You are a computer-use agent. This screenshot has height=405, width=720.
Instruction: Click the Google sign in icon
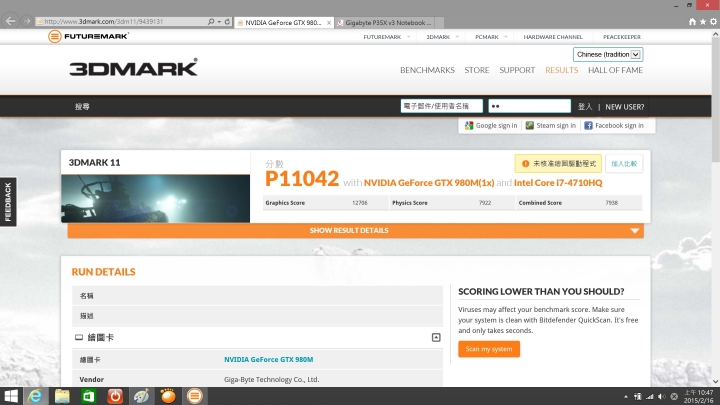[469, 125]
